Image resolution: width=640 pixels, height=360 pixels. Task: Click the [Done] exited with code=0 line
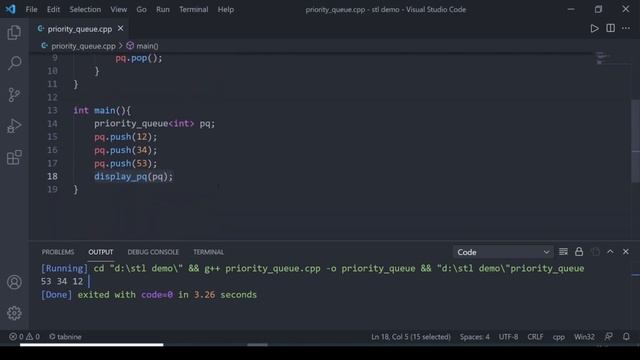coord(149,295)
